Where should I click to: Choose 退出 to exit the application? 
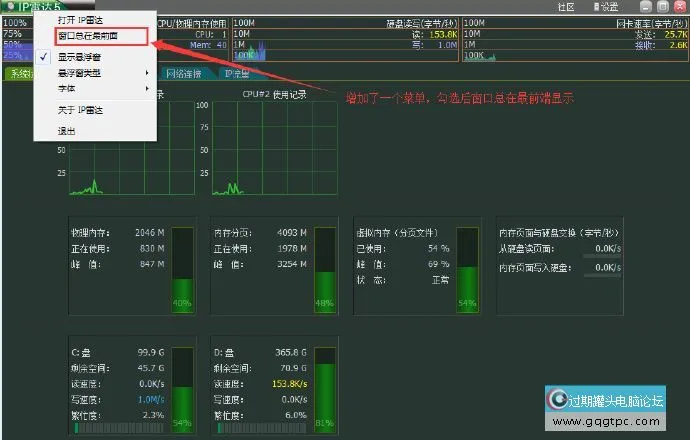67,131
